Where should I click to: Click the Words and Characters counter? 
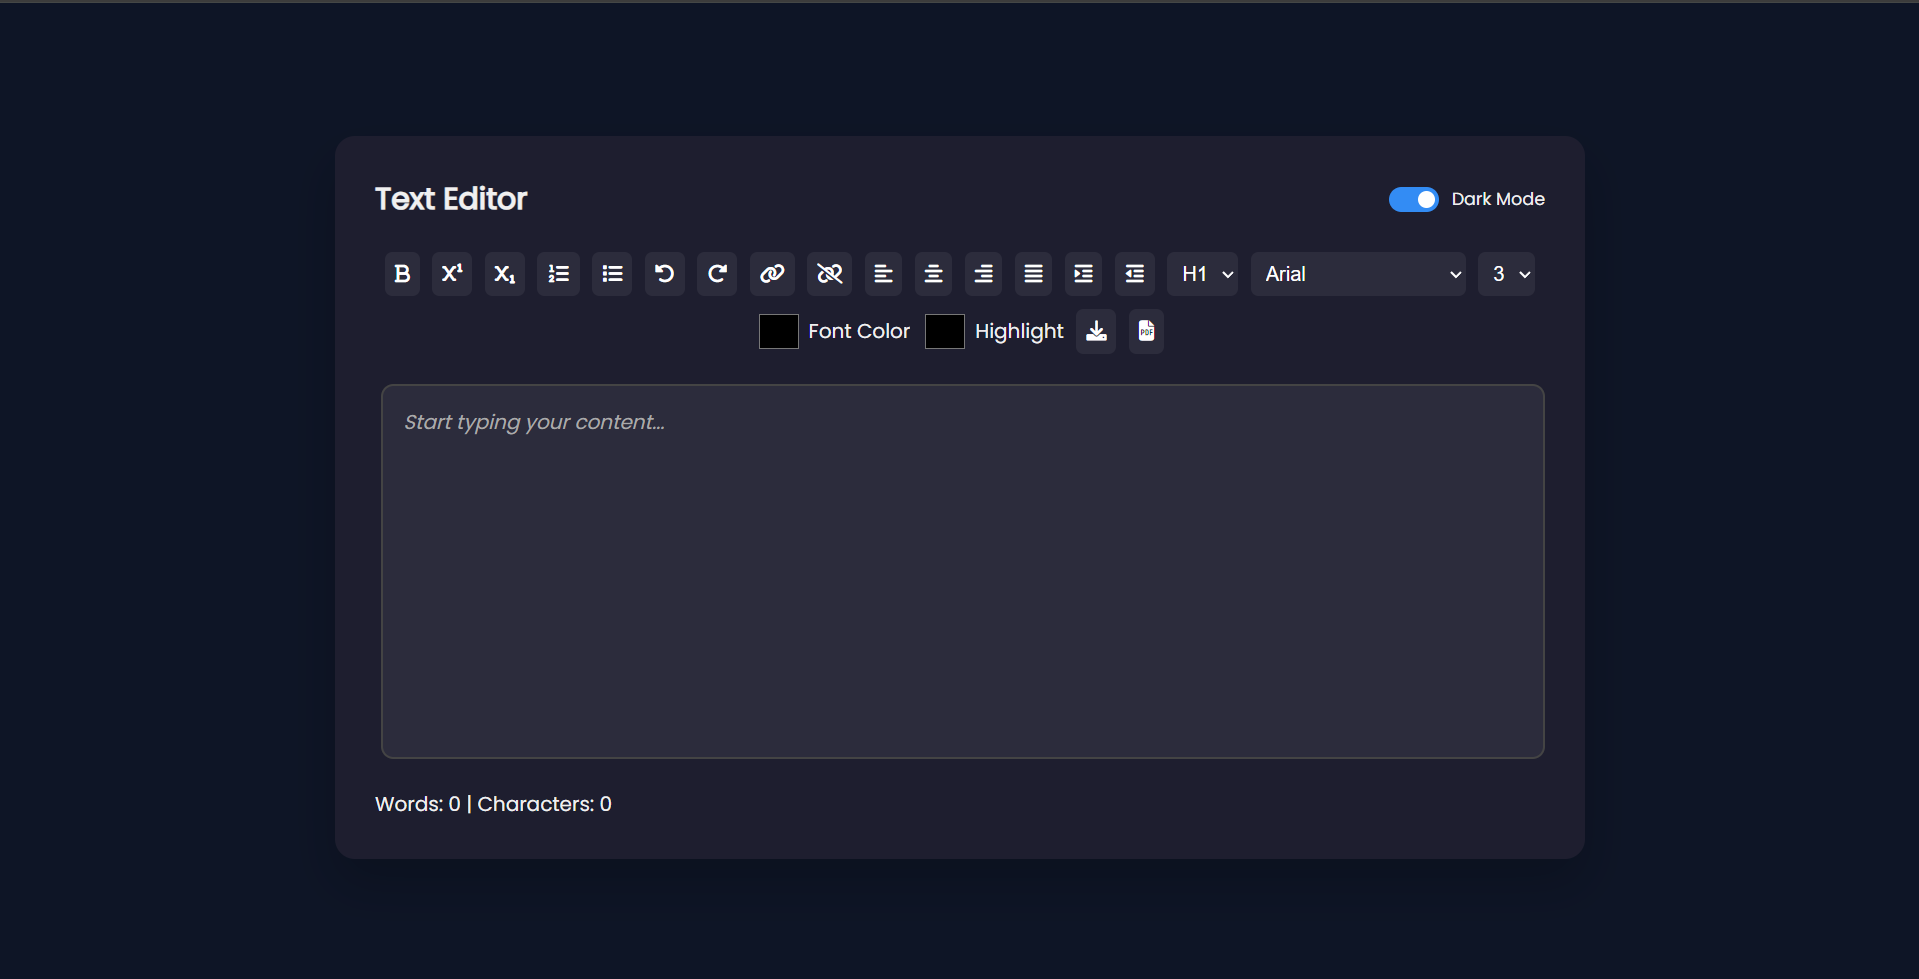coord(493,804)
